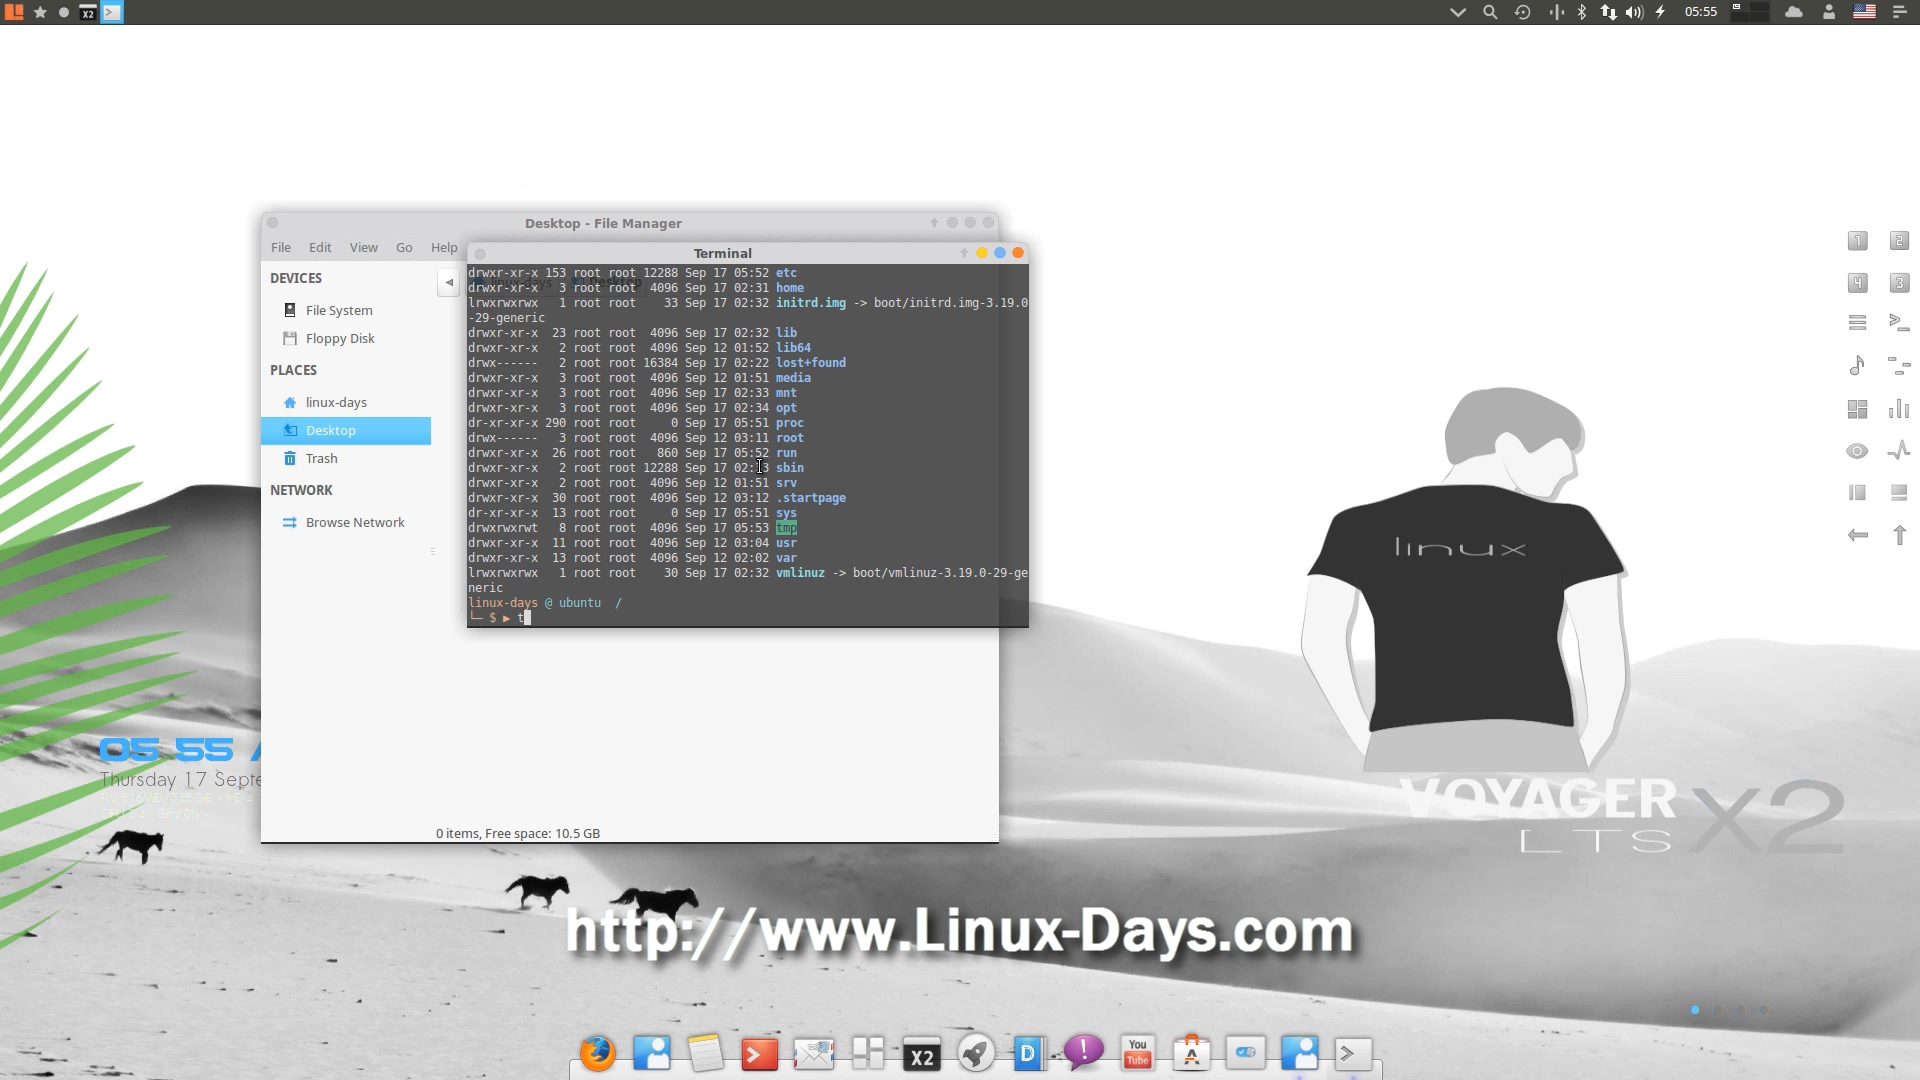Screen dimensions: 1920x1080
Task: Open Trash in the Places list
Action: pos(346,458)
